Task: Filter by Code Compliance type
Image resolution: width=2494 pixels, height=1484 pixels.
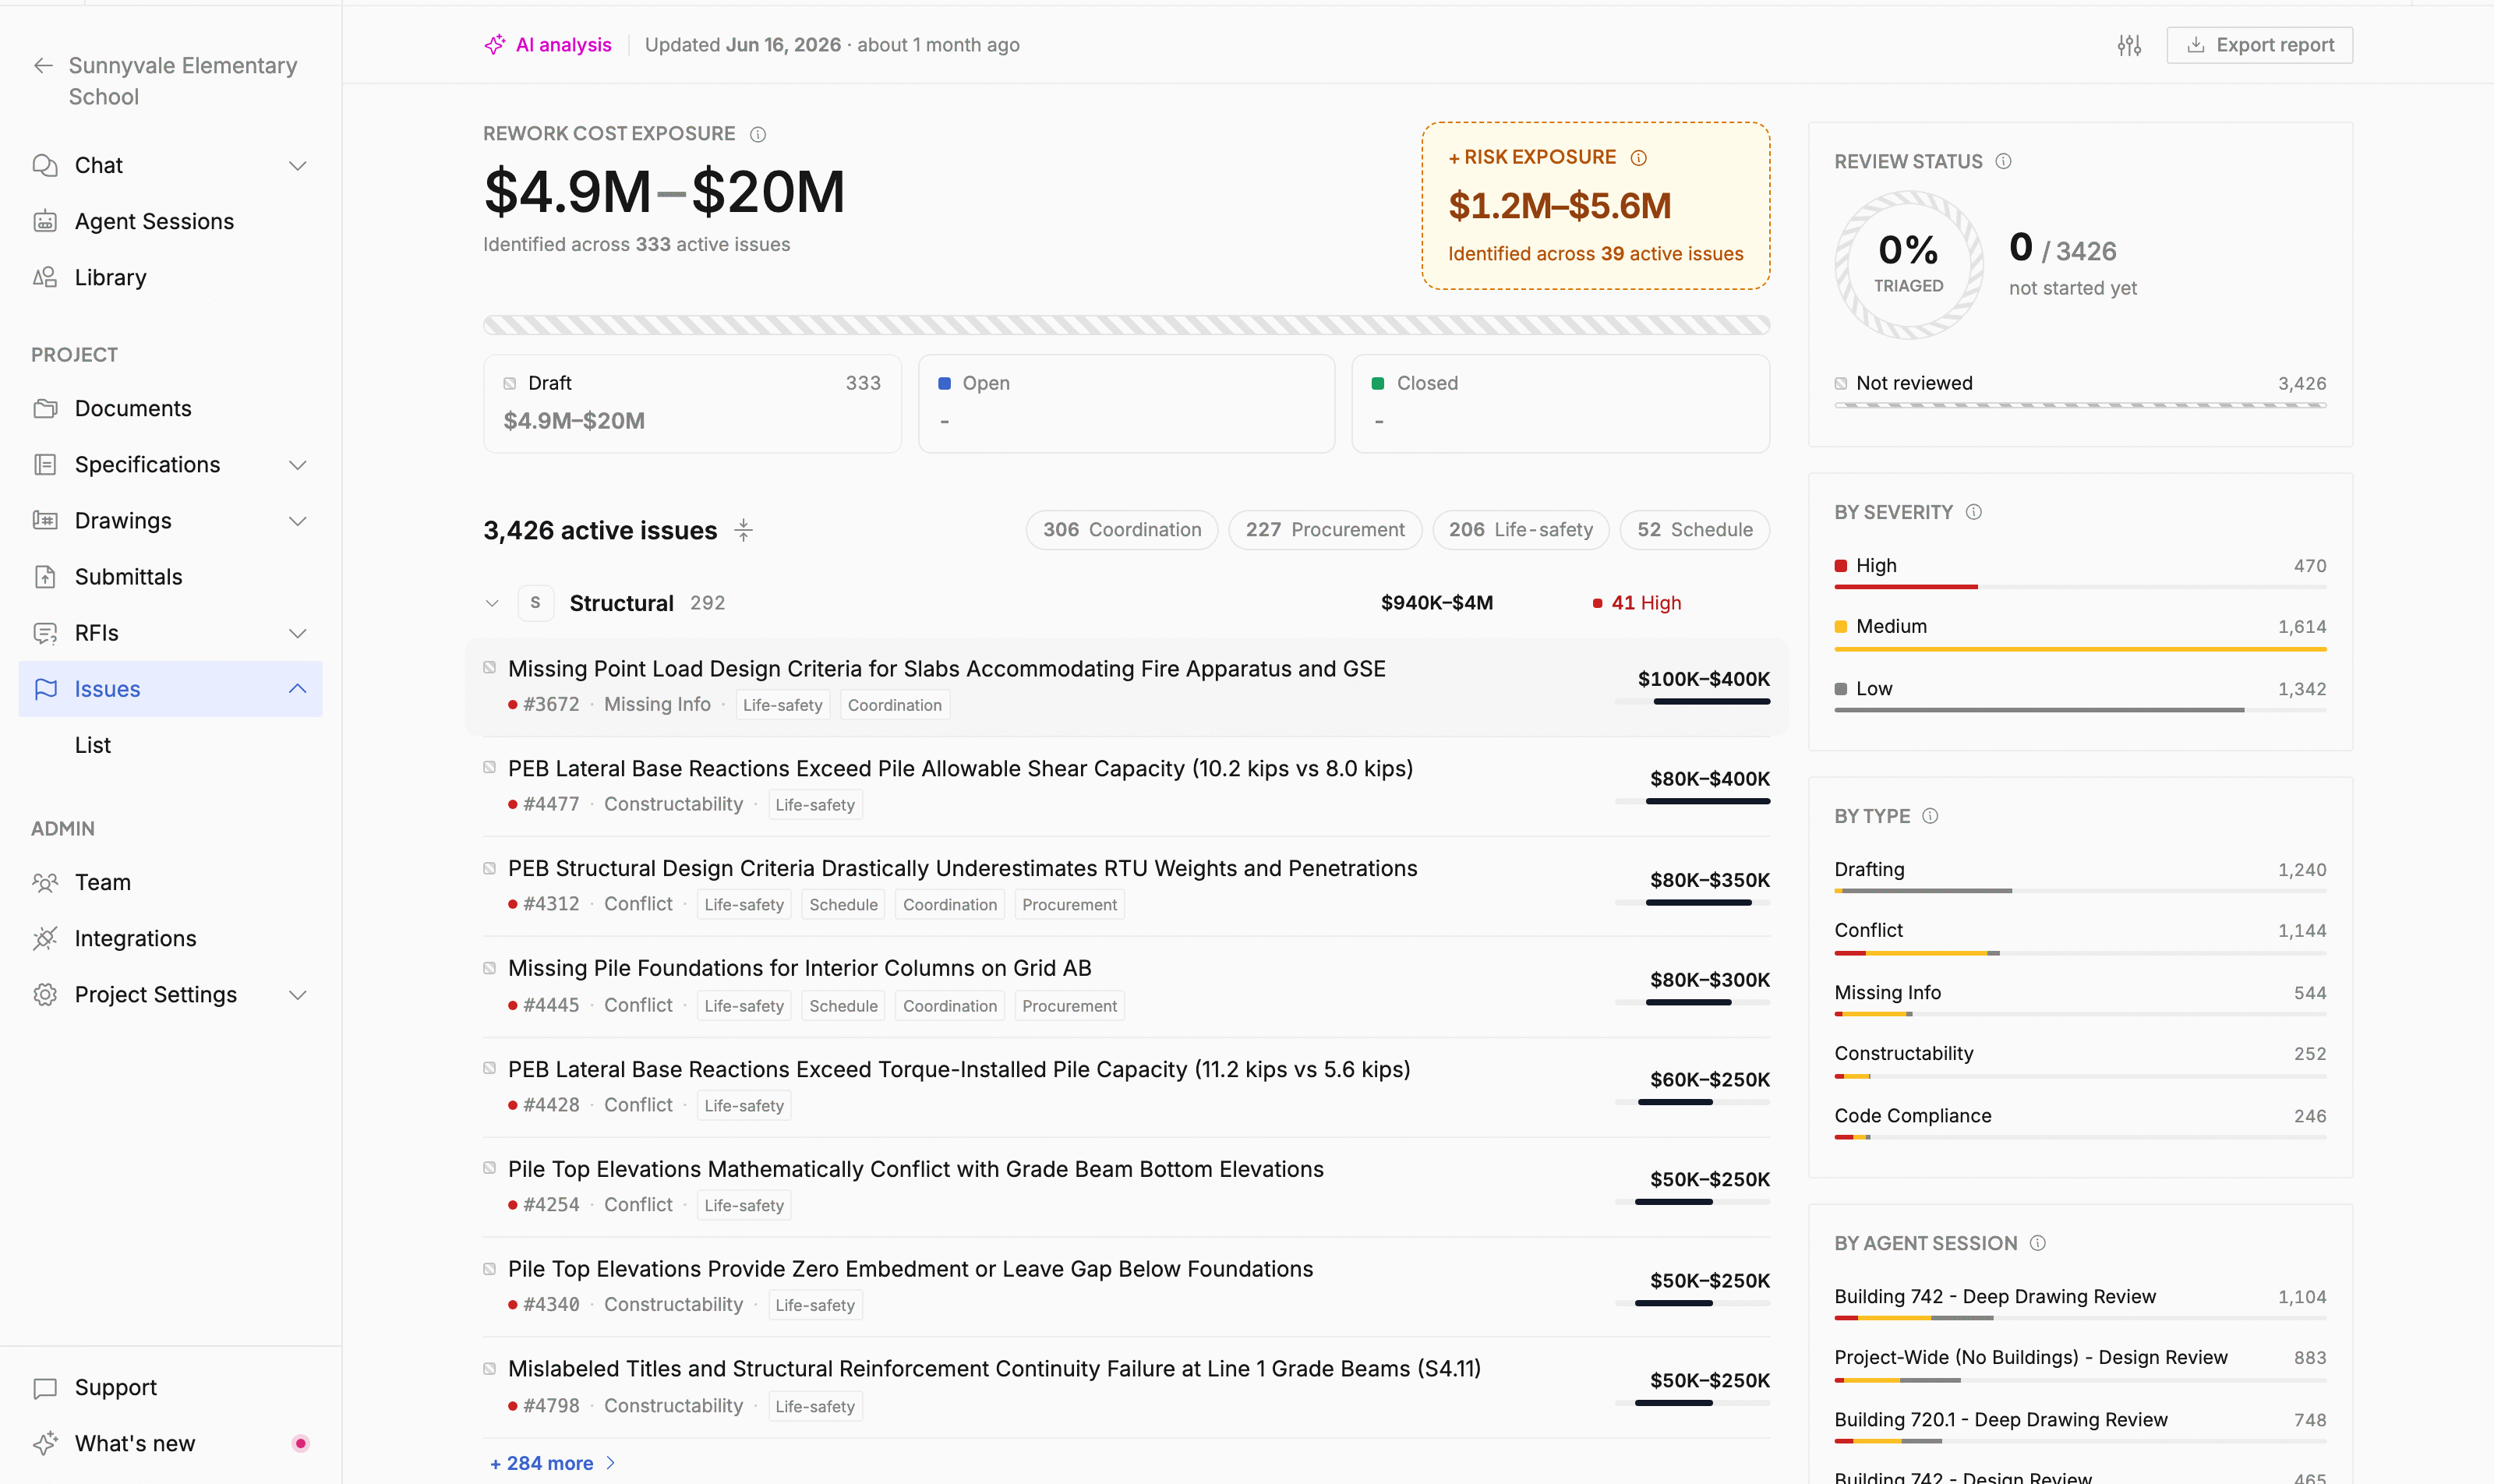Action: coord(2080,1124)
